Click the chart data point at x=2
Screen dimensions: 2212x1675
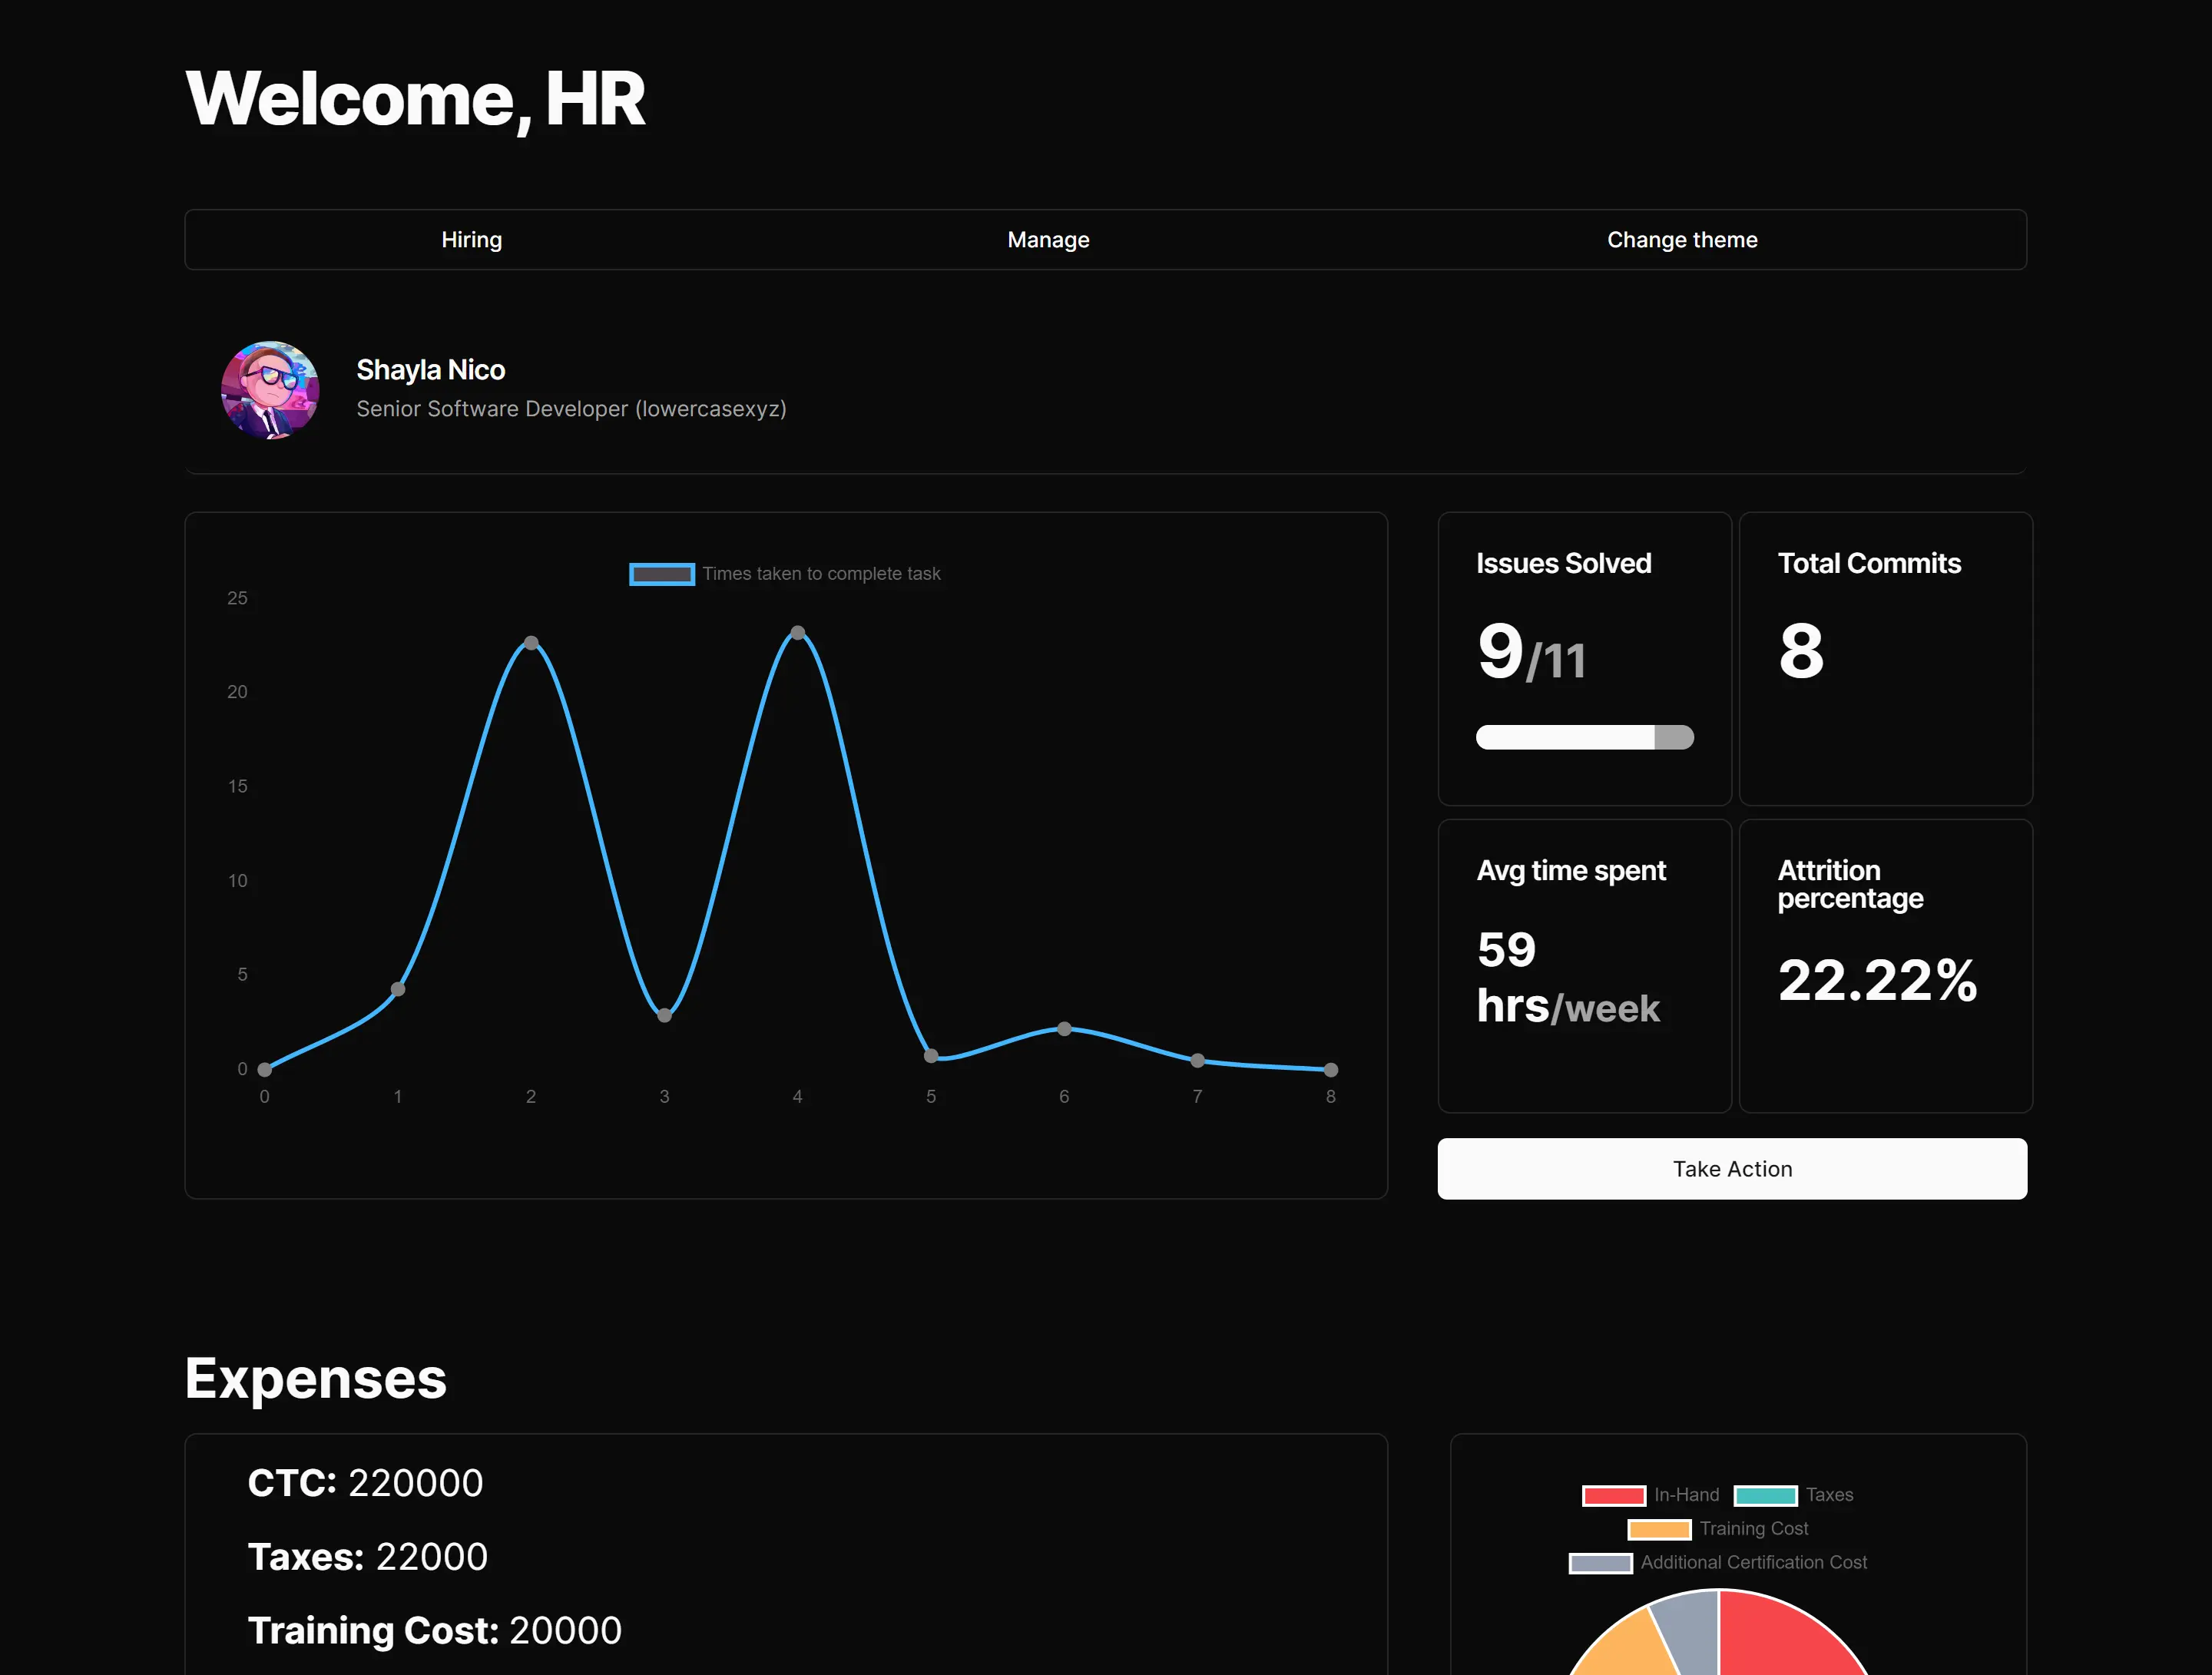(531, 643)
